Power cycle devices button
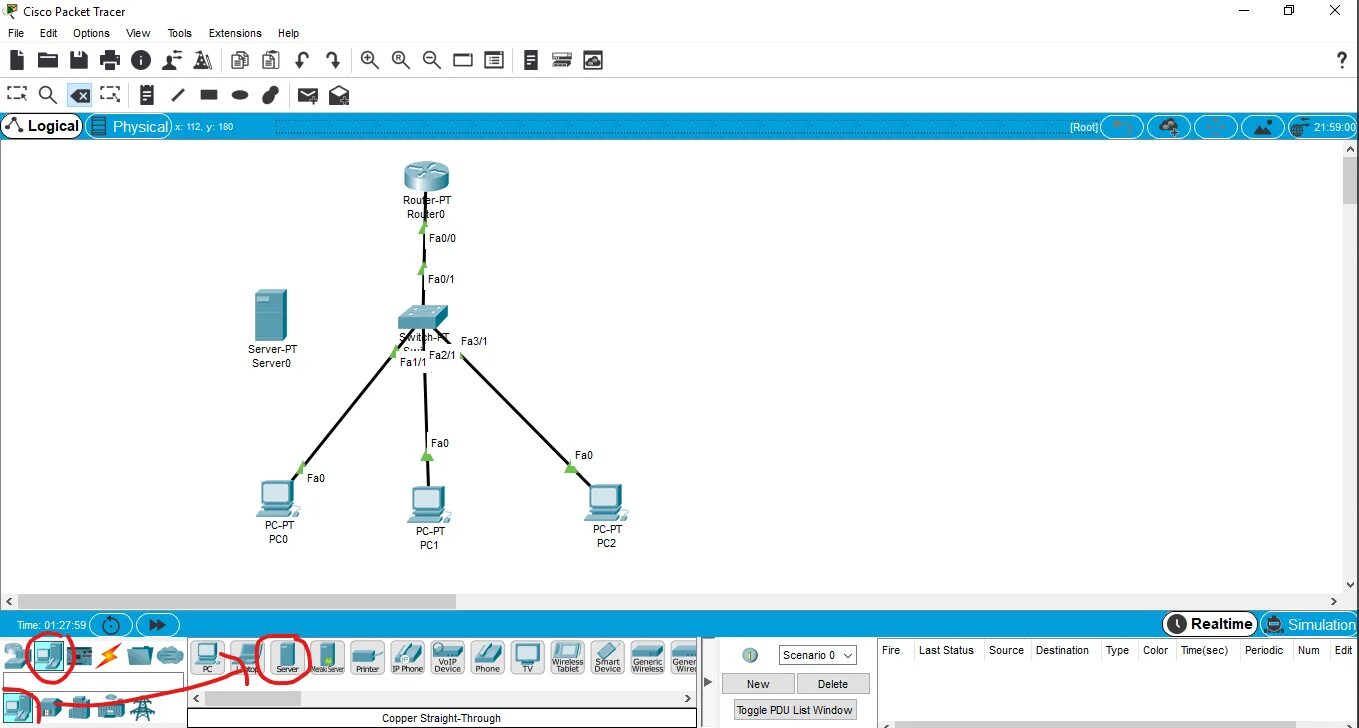This screenshot has width=1359, height=728. 111,625
